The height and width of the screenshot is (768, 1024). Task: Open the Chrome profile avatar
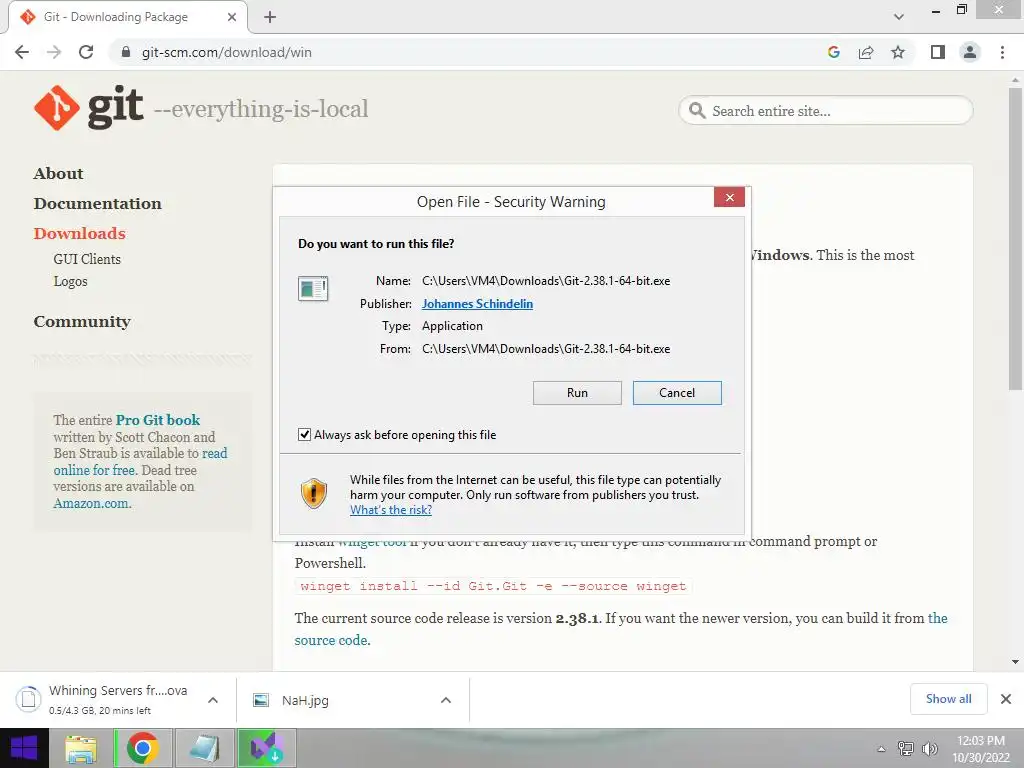pyautogui.click(x=970, y=52)
